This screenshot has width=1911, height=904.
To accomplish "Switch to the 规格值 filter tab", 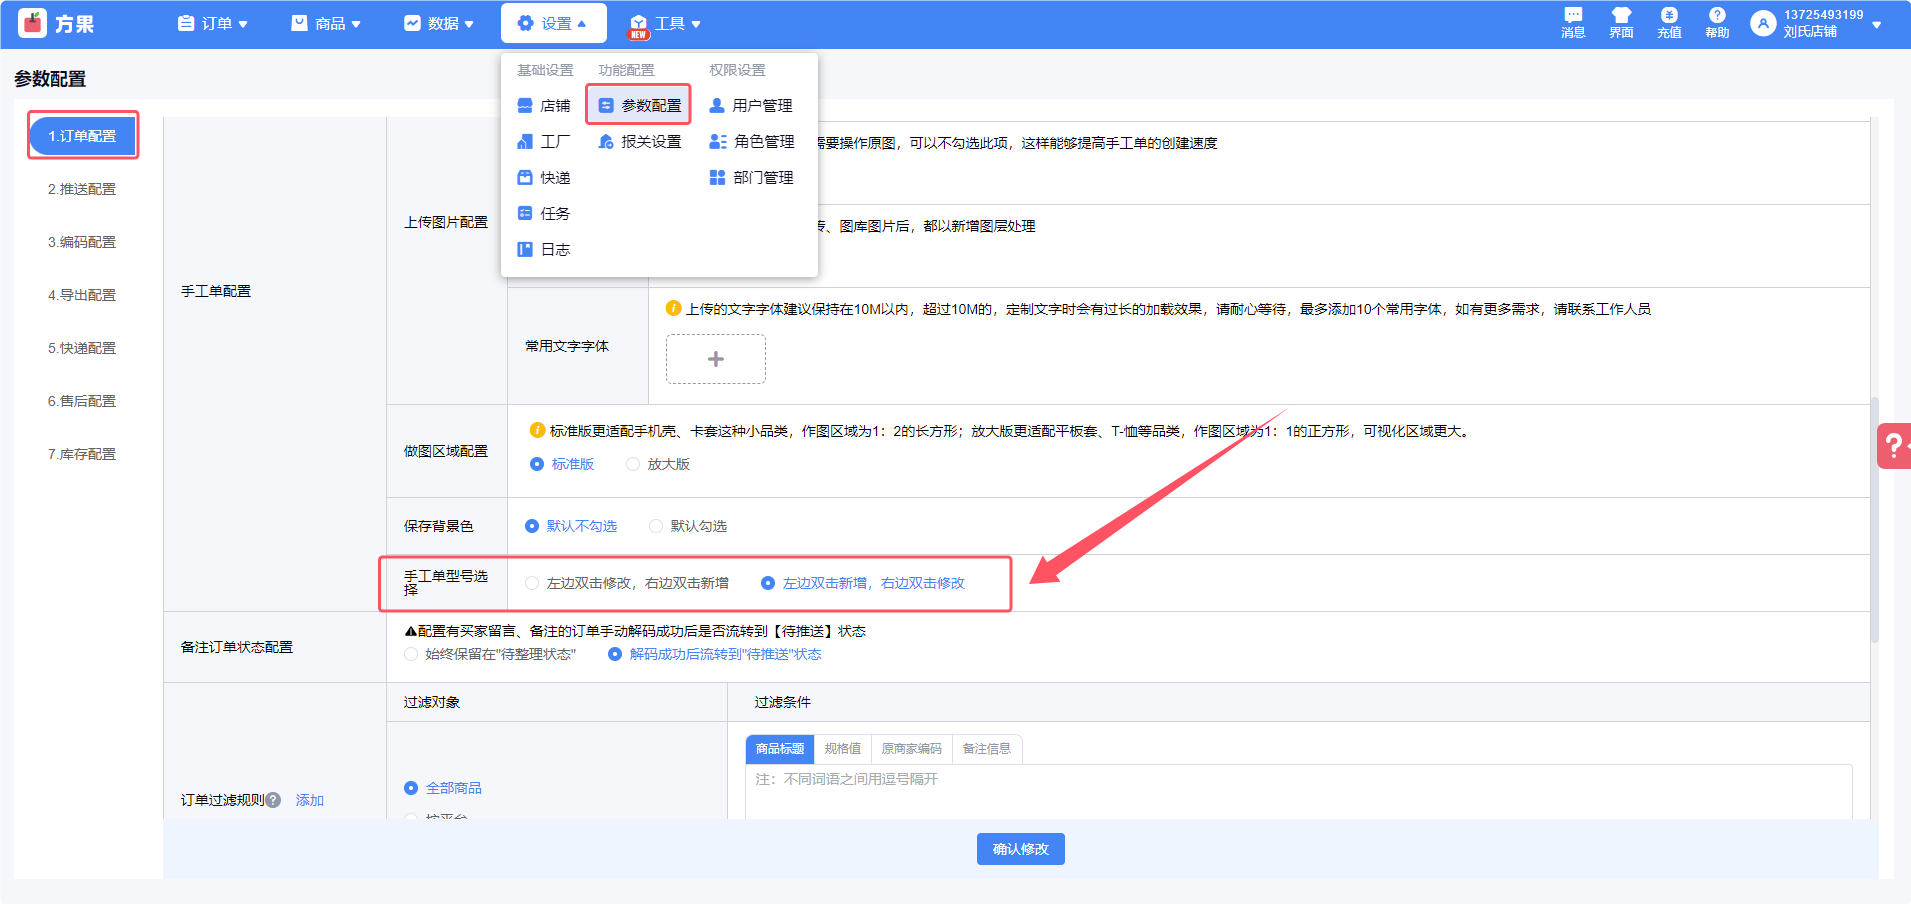I will 842,749.
